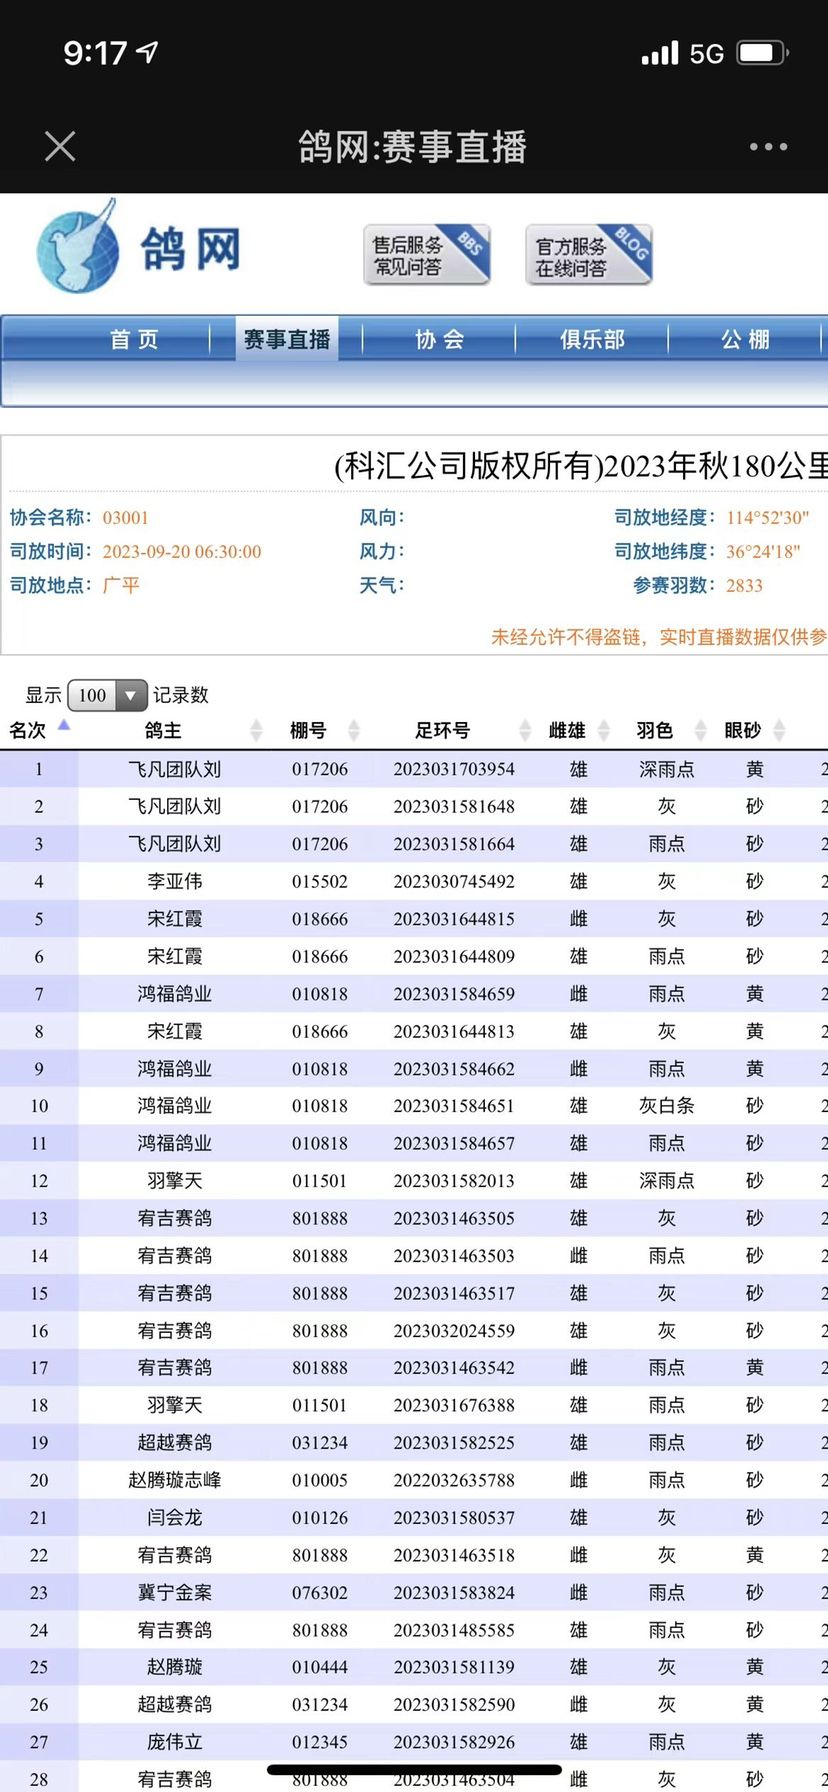Close the webview with the X icon
The width and height of the screenshot is (828, 1792).
tap(60, 147)
